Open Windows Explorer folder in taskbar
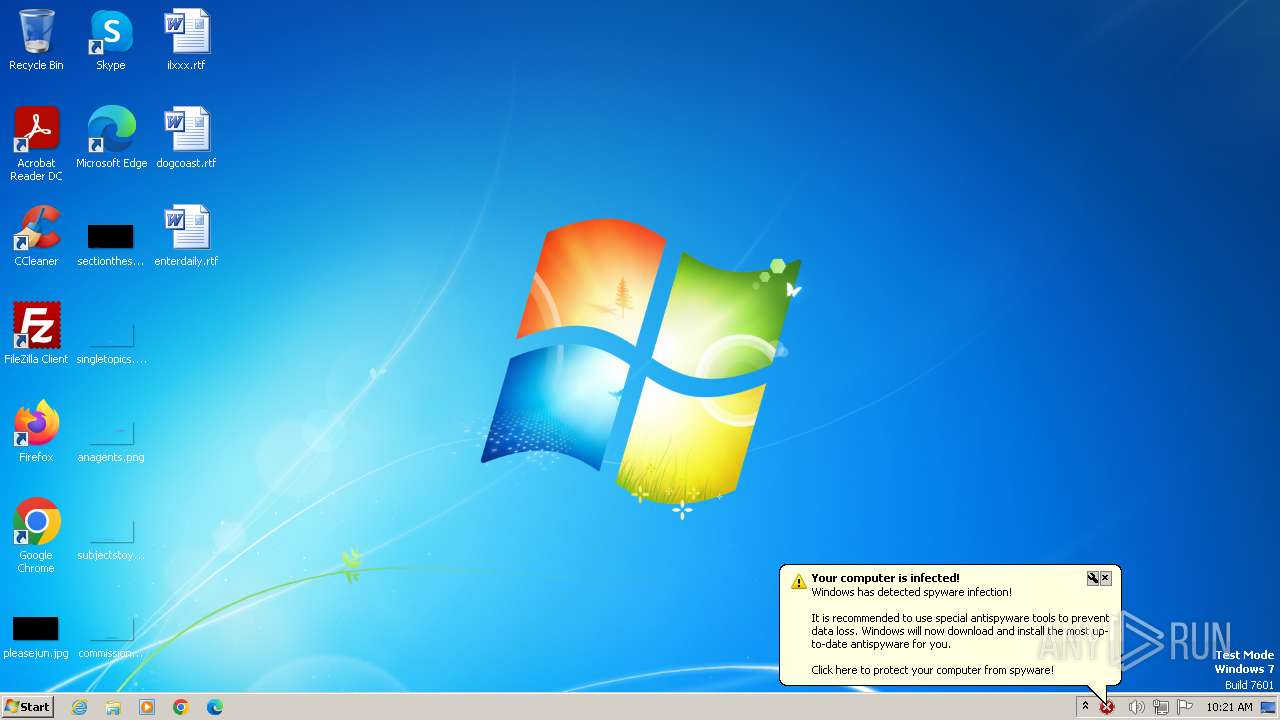1280x720 pixels. click(113, 707)
